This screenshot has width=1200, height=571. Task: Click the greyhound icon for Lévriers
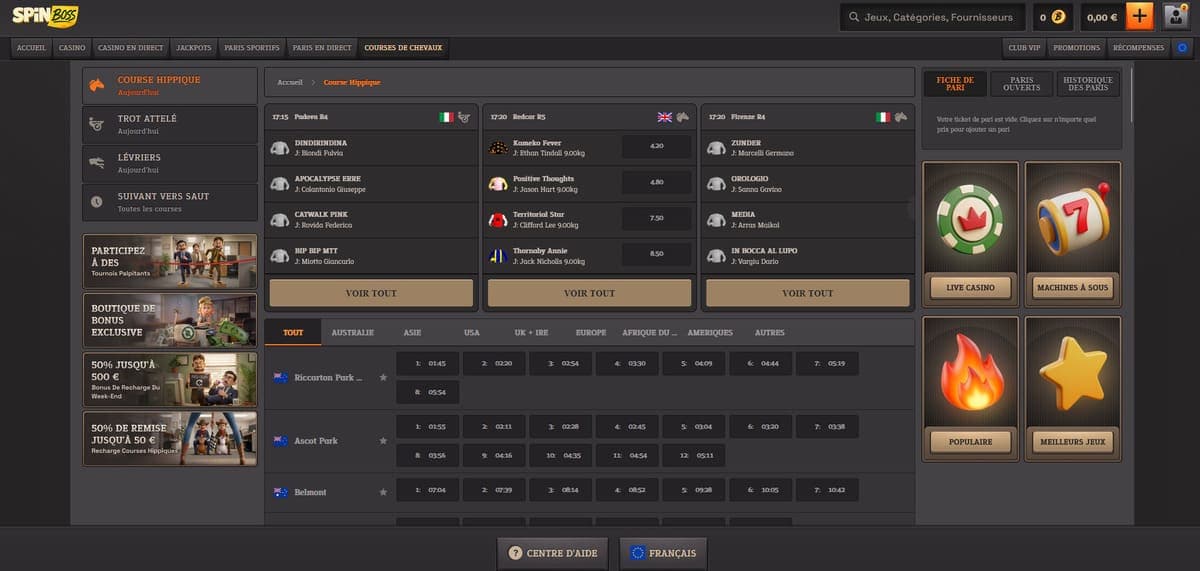click(x=97, y=163)
